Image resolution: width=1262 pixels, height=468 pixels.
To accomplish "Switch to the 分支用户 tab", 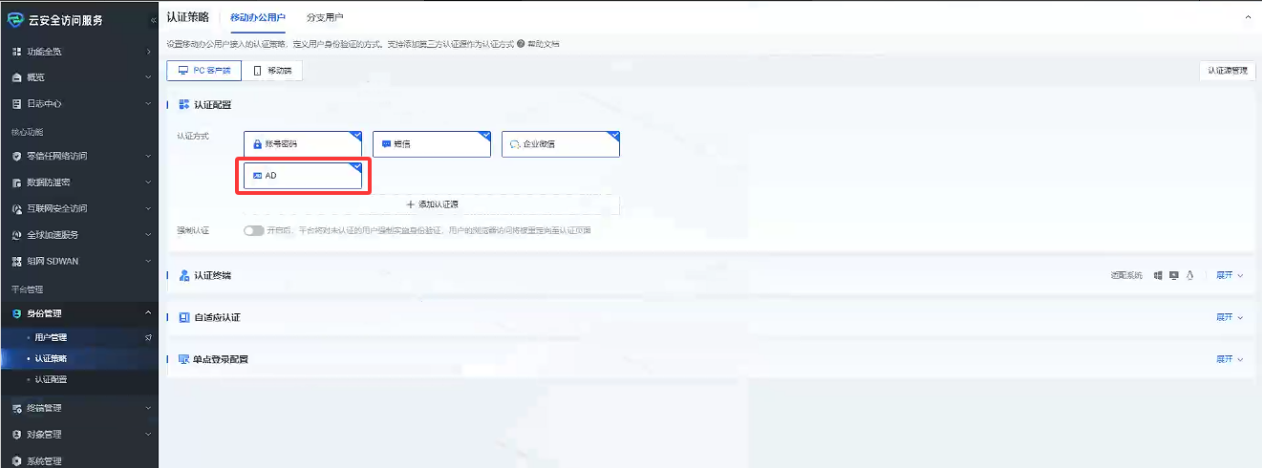I will tap(325, 18).
